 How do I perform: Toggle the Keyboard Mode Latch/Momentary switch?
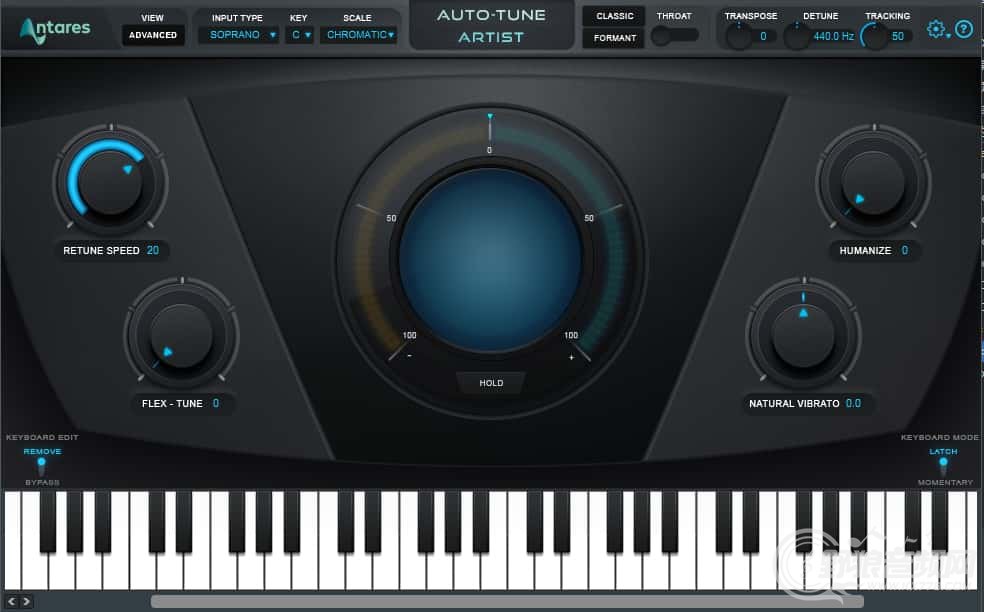[942, 465]
